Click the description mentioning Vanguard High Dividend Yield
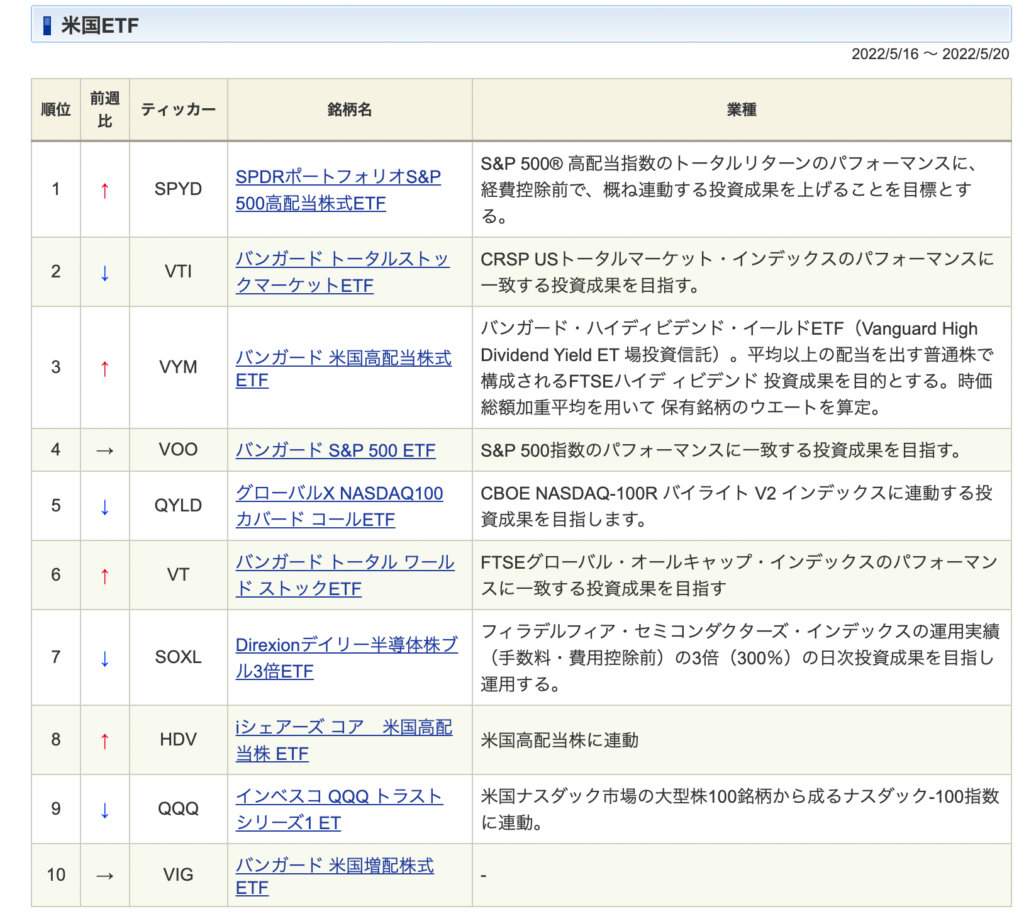 737,368
